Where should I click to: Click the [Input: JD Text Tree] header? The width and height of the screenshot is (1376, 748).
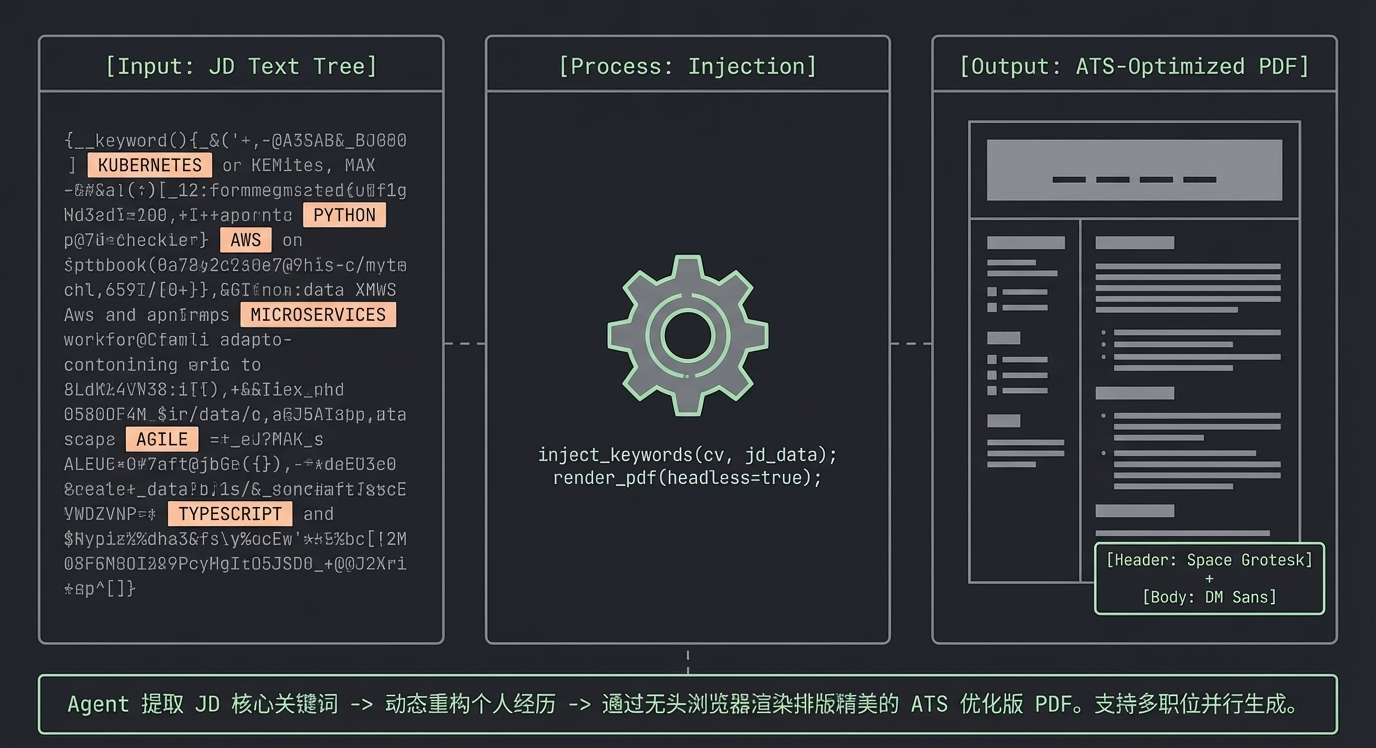pyautogui.click(x=241, y=66)
